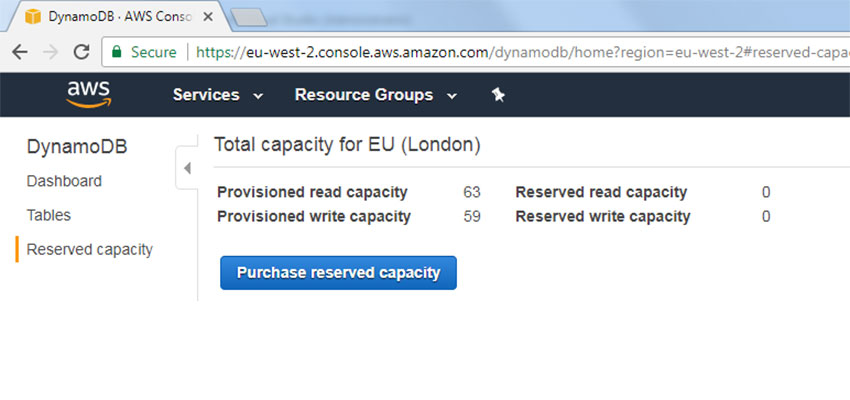Click the green Secure padlock icon
The width and height of the screenshot is (850, 400).
(116, 52)
